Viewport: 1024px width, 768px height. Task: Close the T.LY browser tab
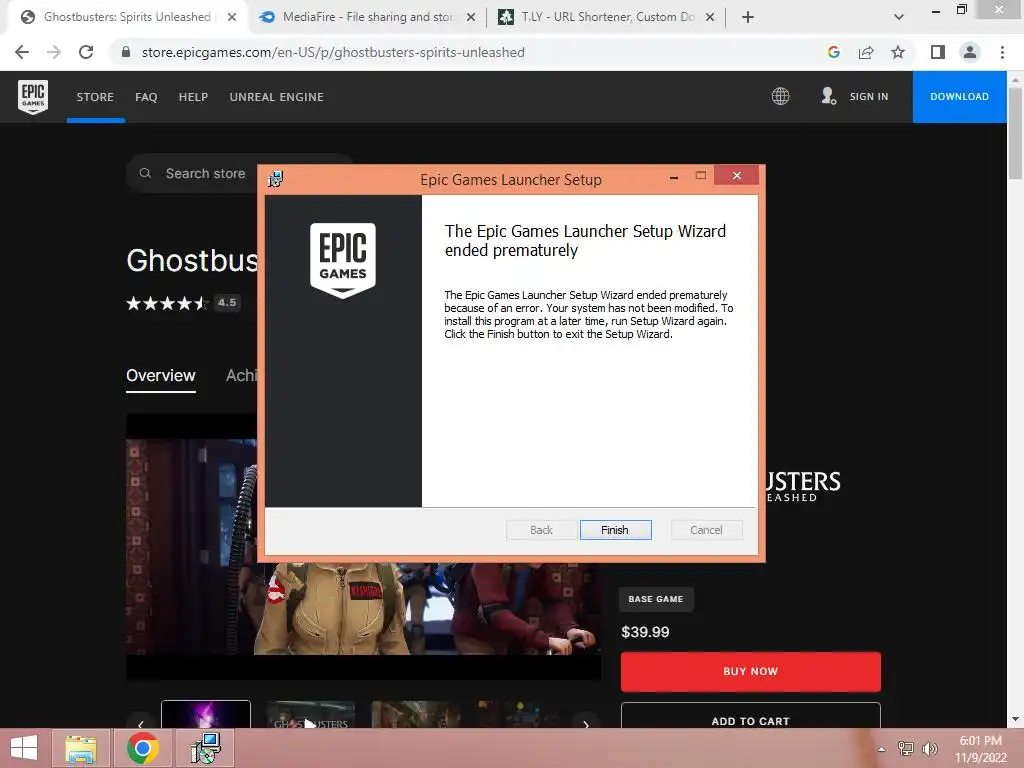tap(710, 17)
